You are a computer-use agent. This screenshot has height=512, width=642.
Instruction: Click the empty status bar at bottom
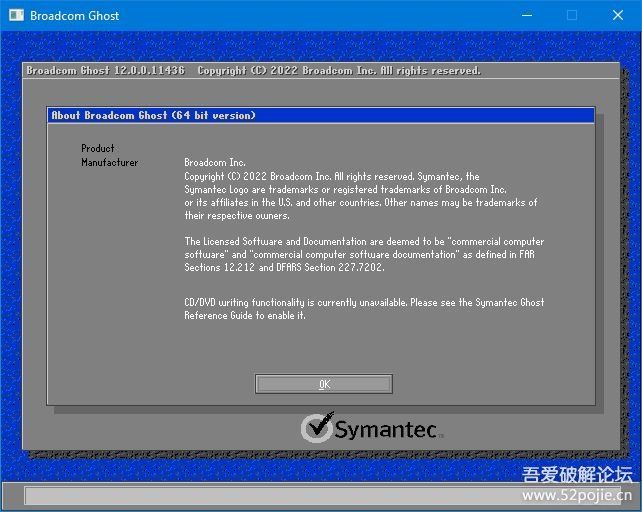[270, 496]
